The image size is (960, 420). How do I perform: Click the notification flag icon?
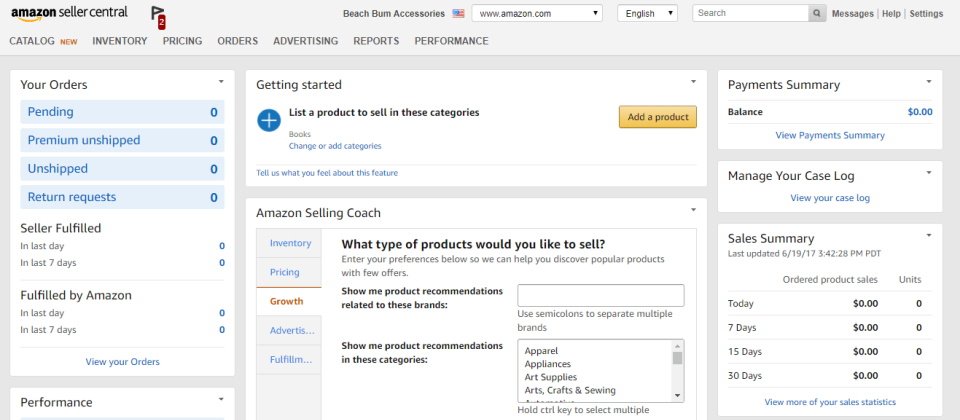point(158,18)
